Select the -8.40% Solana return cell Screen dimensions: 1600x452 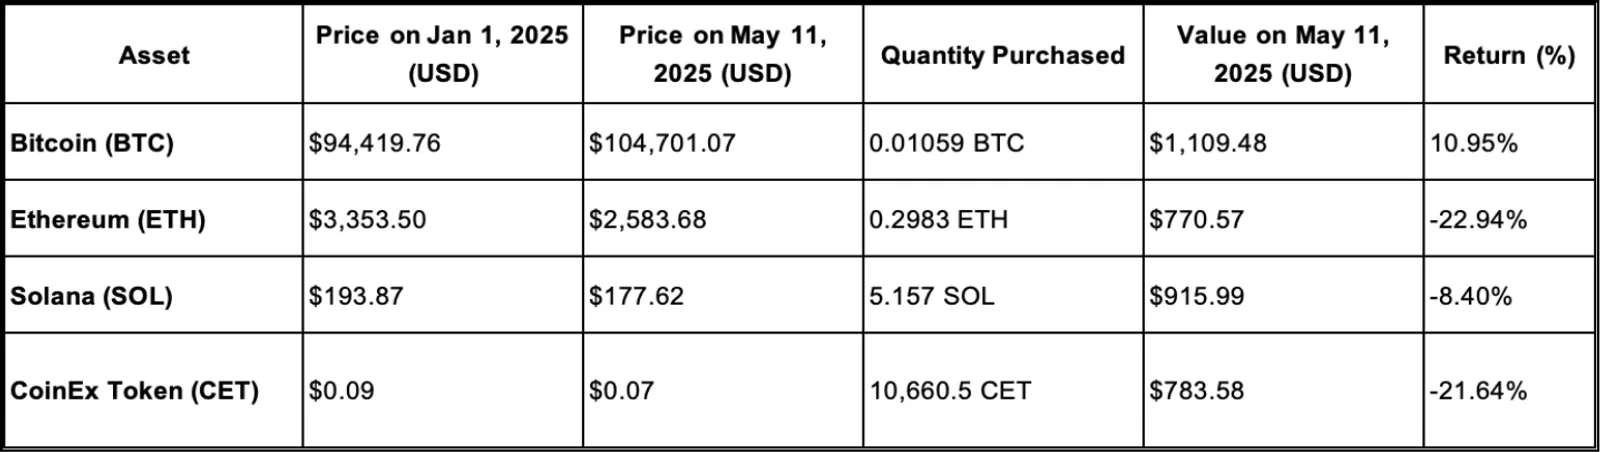coord(1509,295)
